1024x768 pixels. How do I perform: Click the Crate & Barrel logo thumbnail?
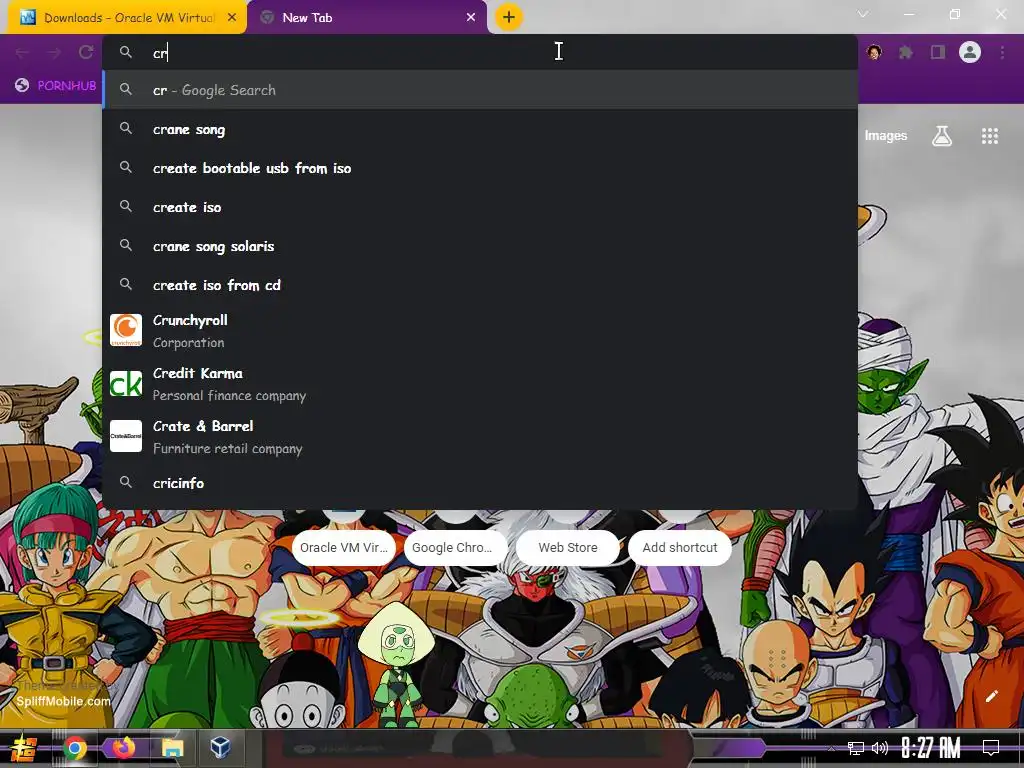pyautogui.click(x=126, y=436)
